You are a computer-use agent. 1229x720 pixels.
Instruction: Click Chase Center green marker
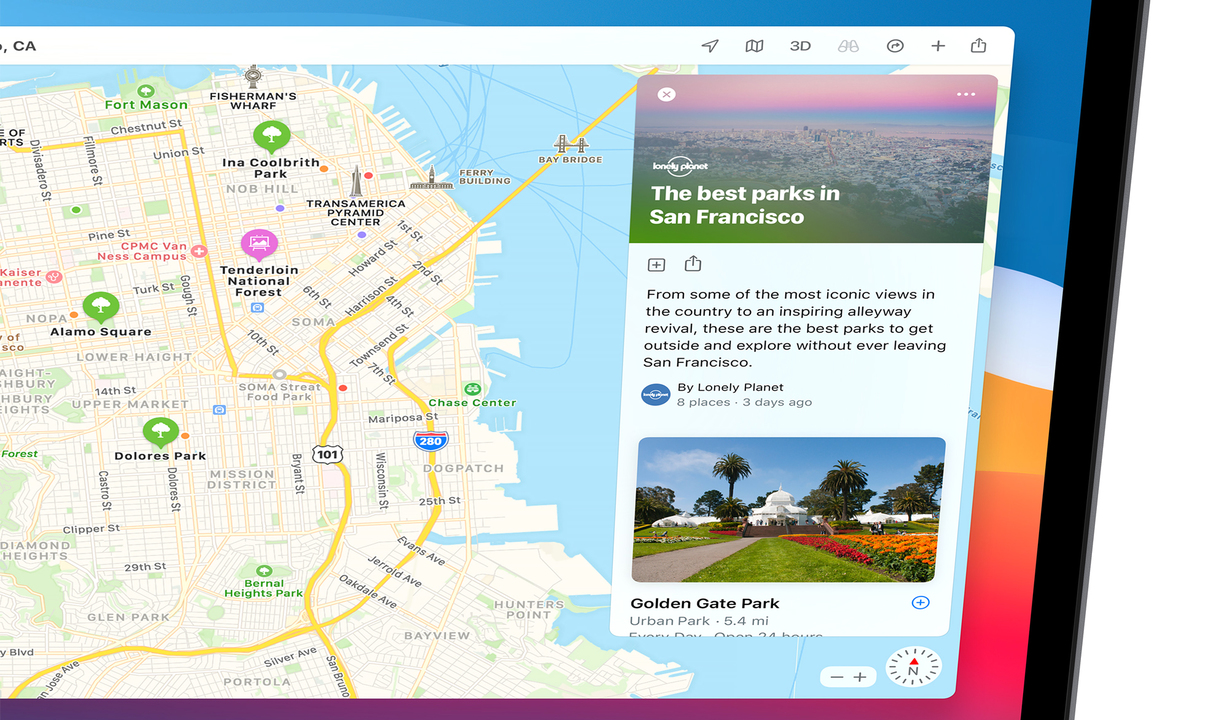[x=471, y=389]
